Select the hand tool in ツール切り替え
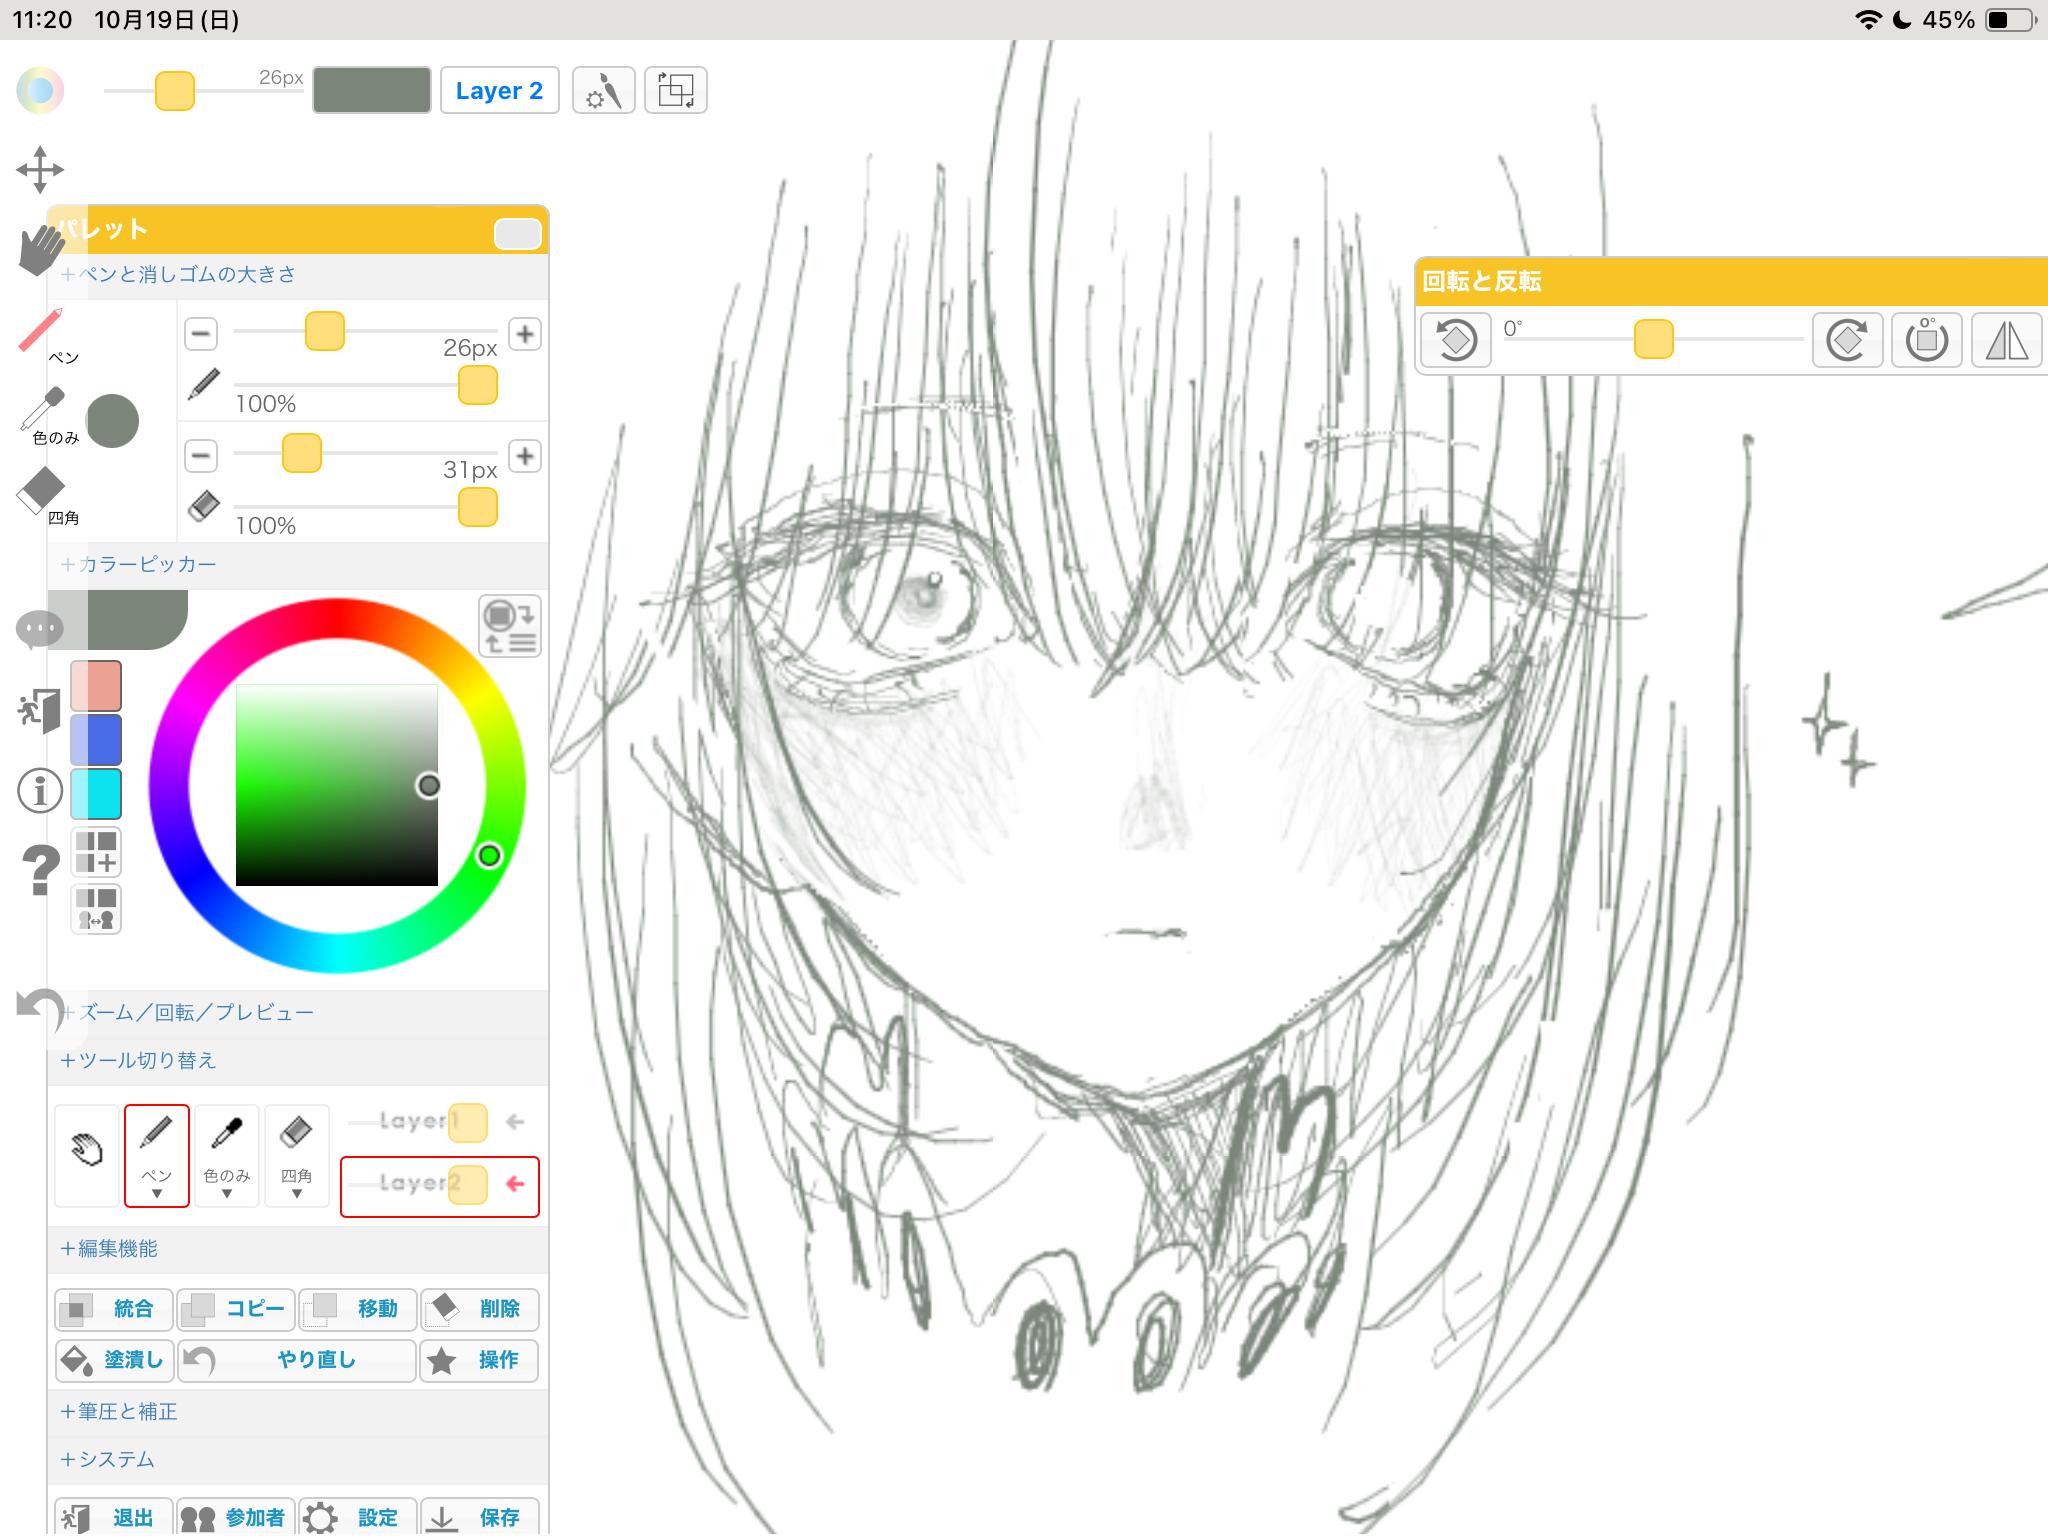Screen dimensions: 2048x1536 point(88,1155)
